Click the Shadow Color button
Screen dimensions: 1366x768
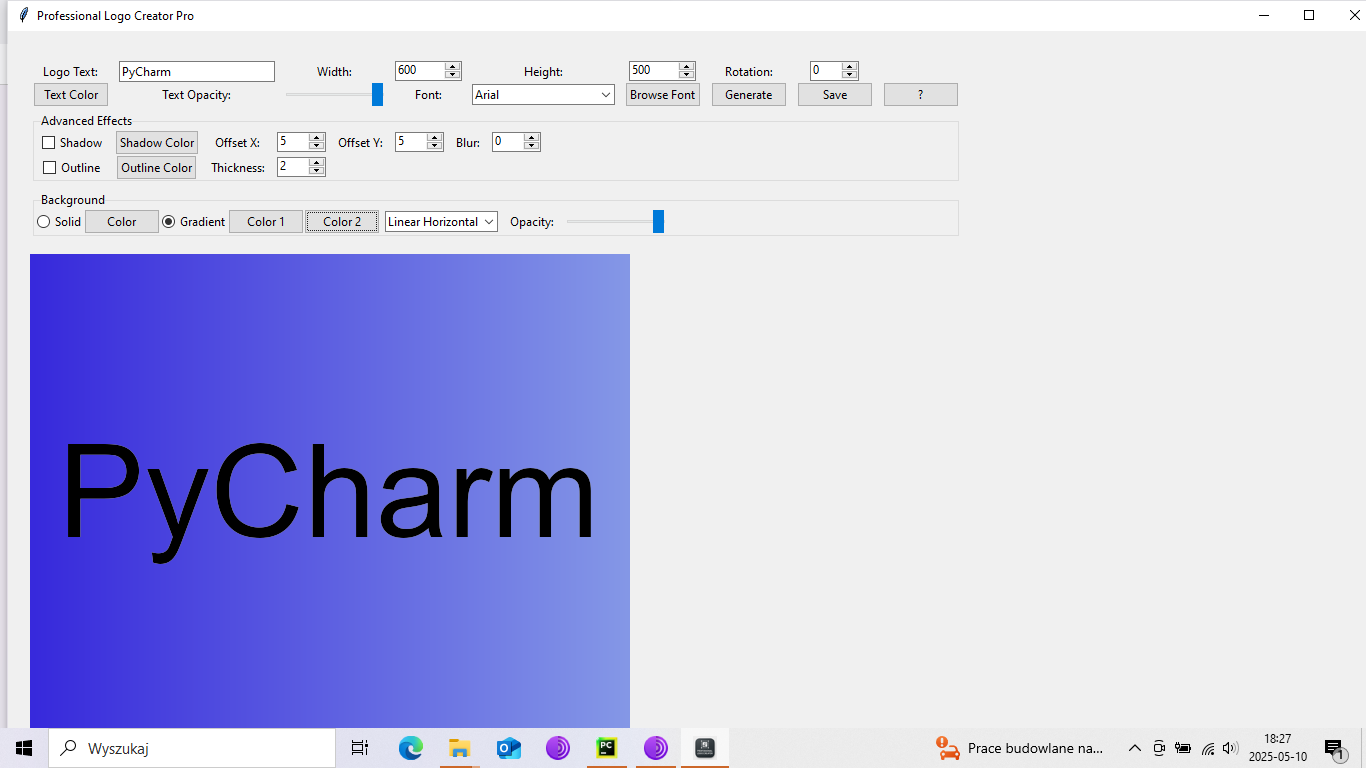(157, 143)
